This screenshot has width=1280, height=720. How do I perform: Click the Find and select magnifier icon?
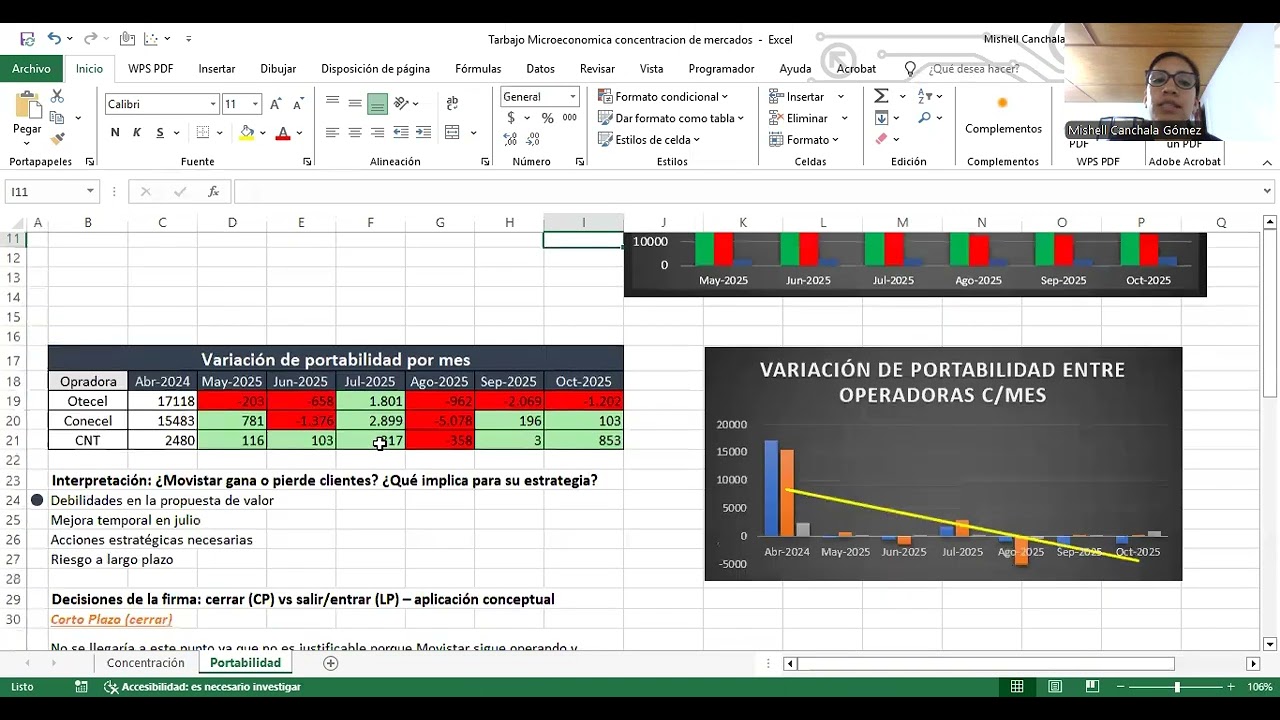(925, 118)
